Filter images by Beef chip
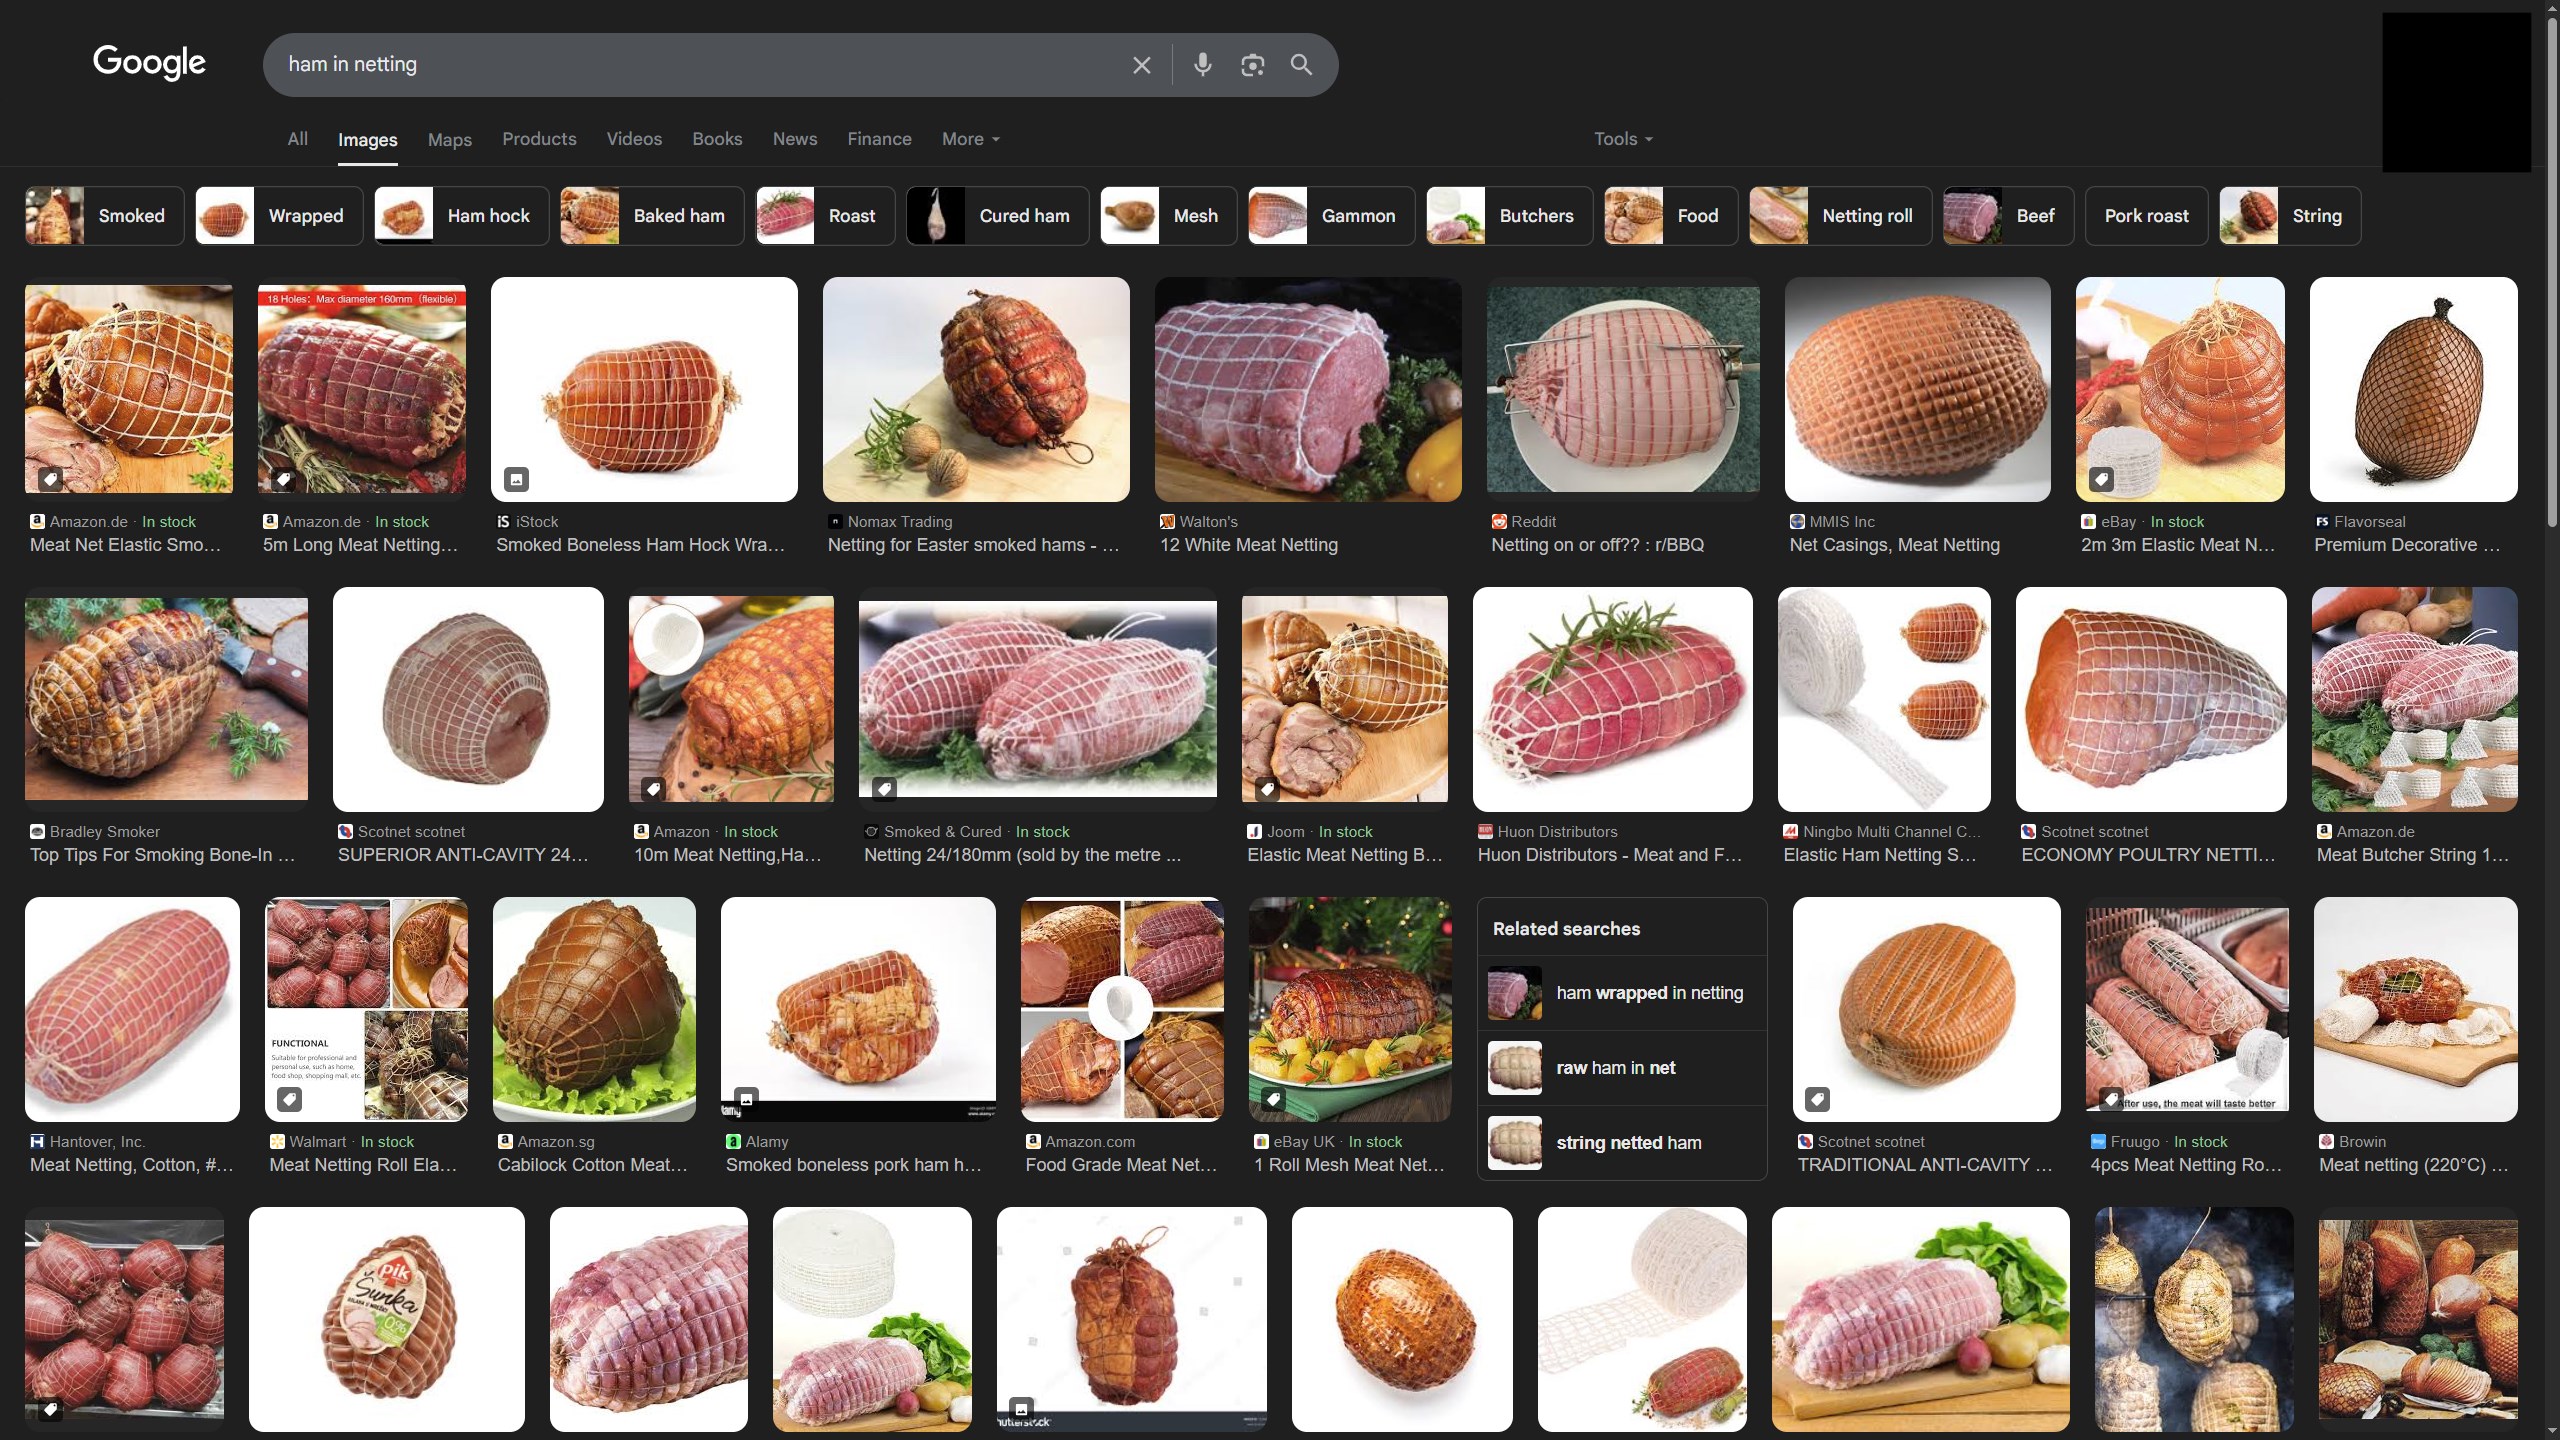 (x=2008, y=216)
